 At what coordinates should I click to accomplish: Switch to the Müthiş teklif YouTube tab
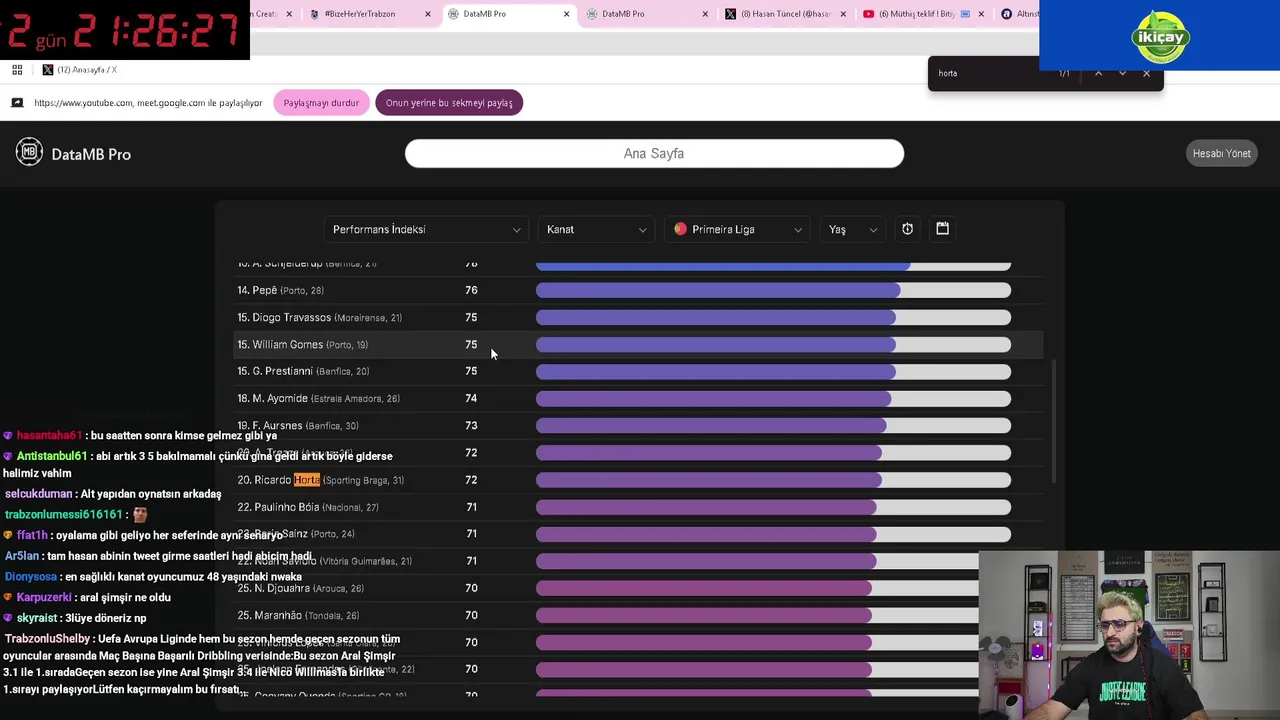(x=917, y=14)
